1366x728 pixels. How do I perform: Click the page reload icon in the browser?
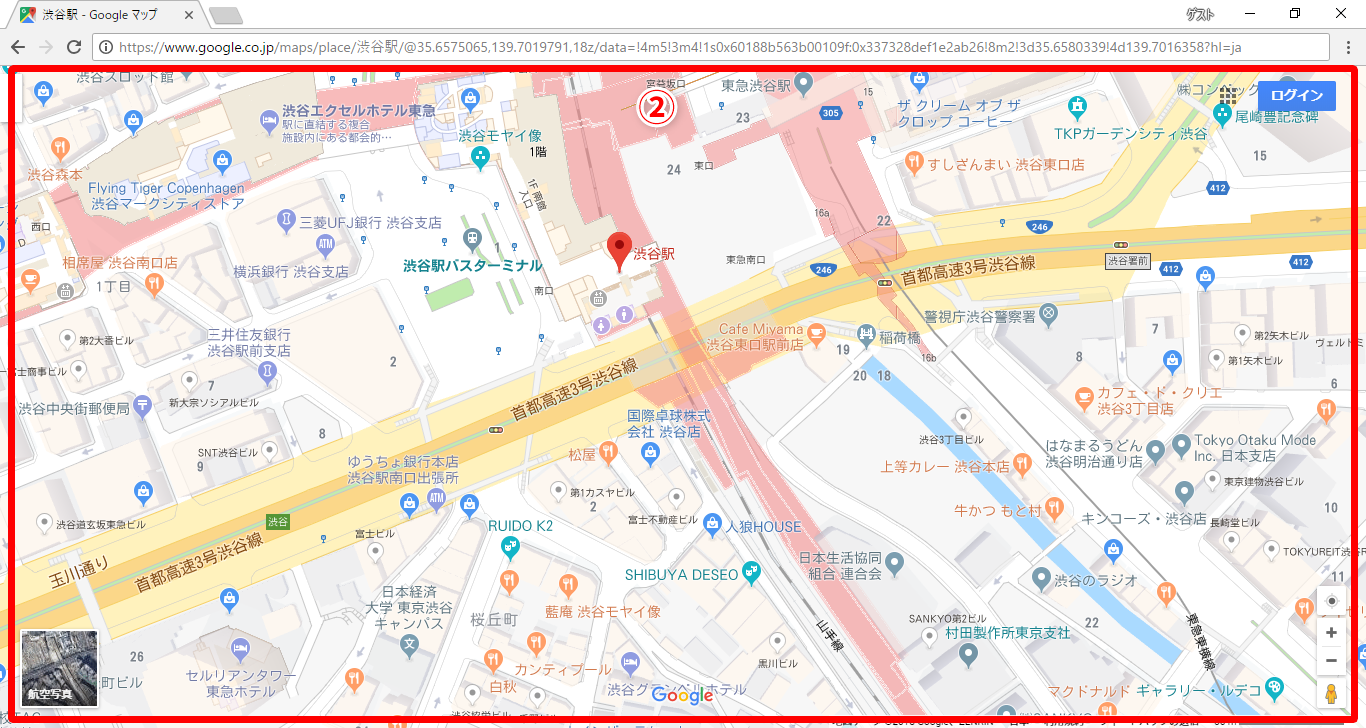click(x=72, y=45)
